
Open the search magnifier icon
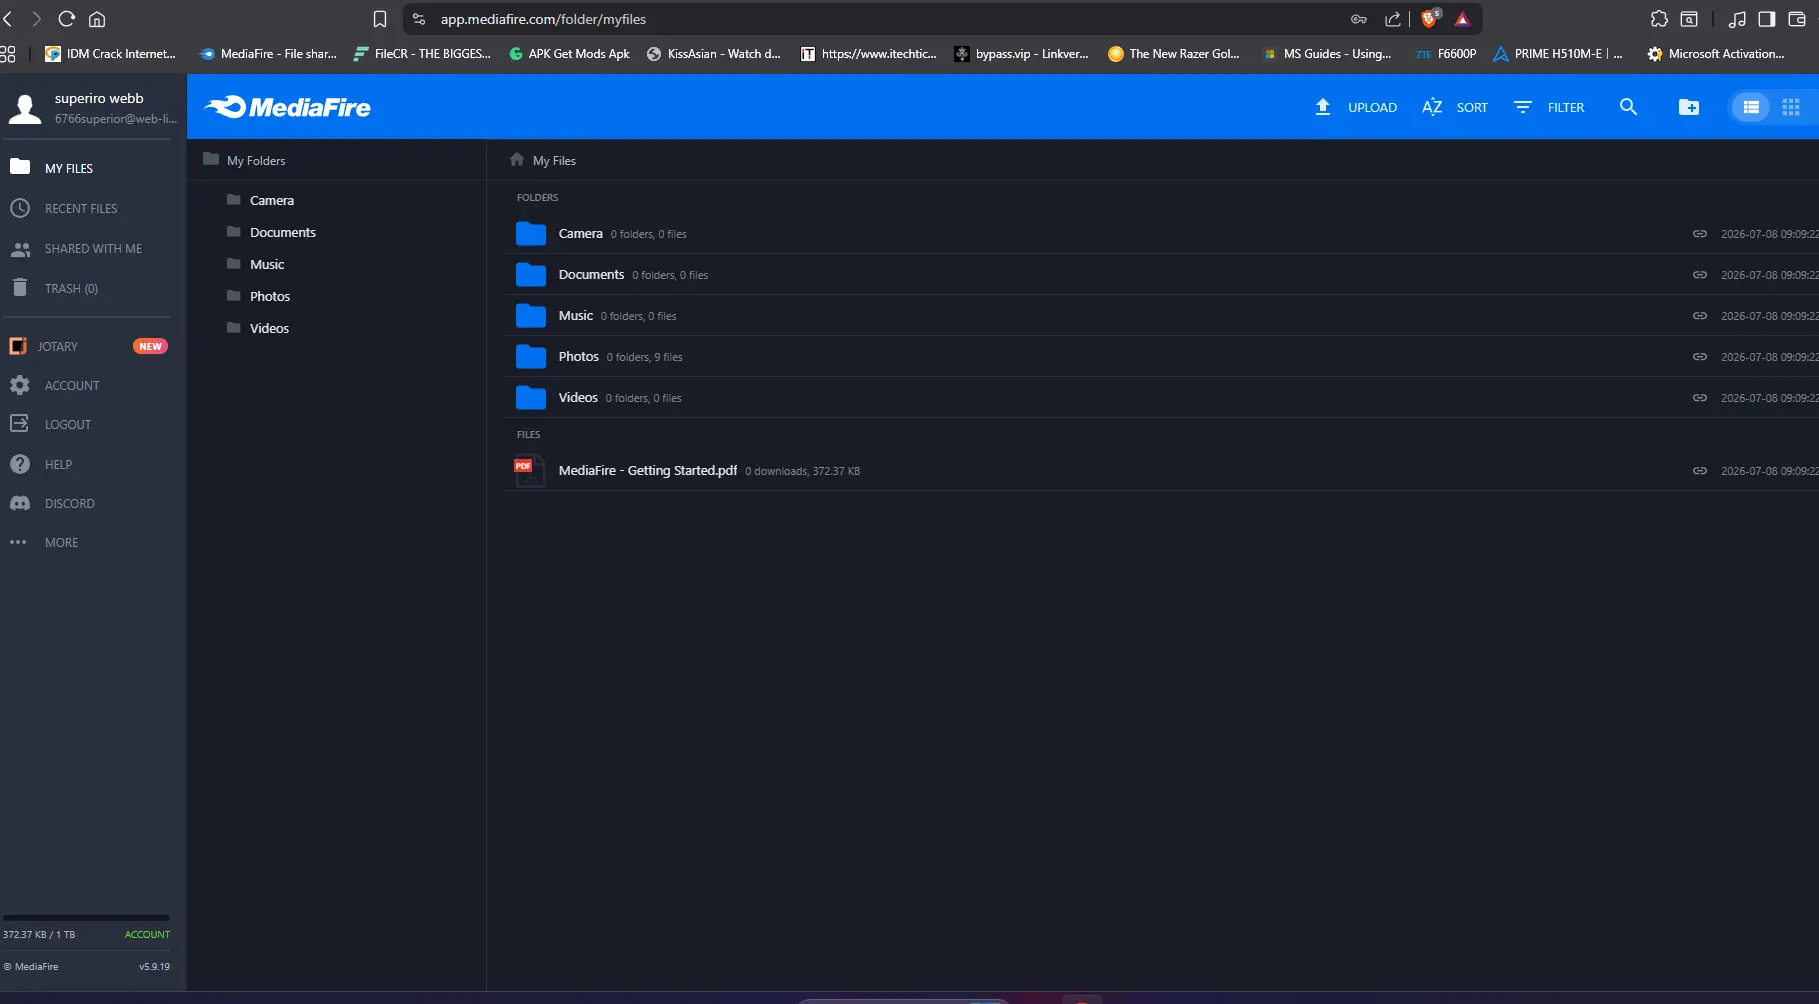[x=1628, y=107]
